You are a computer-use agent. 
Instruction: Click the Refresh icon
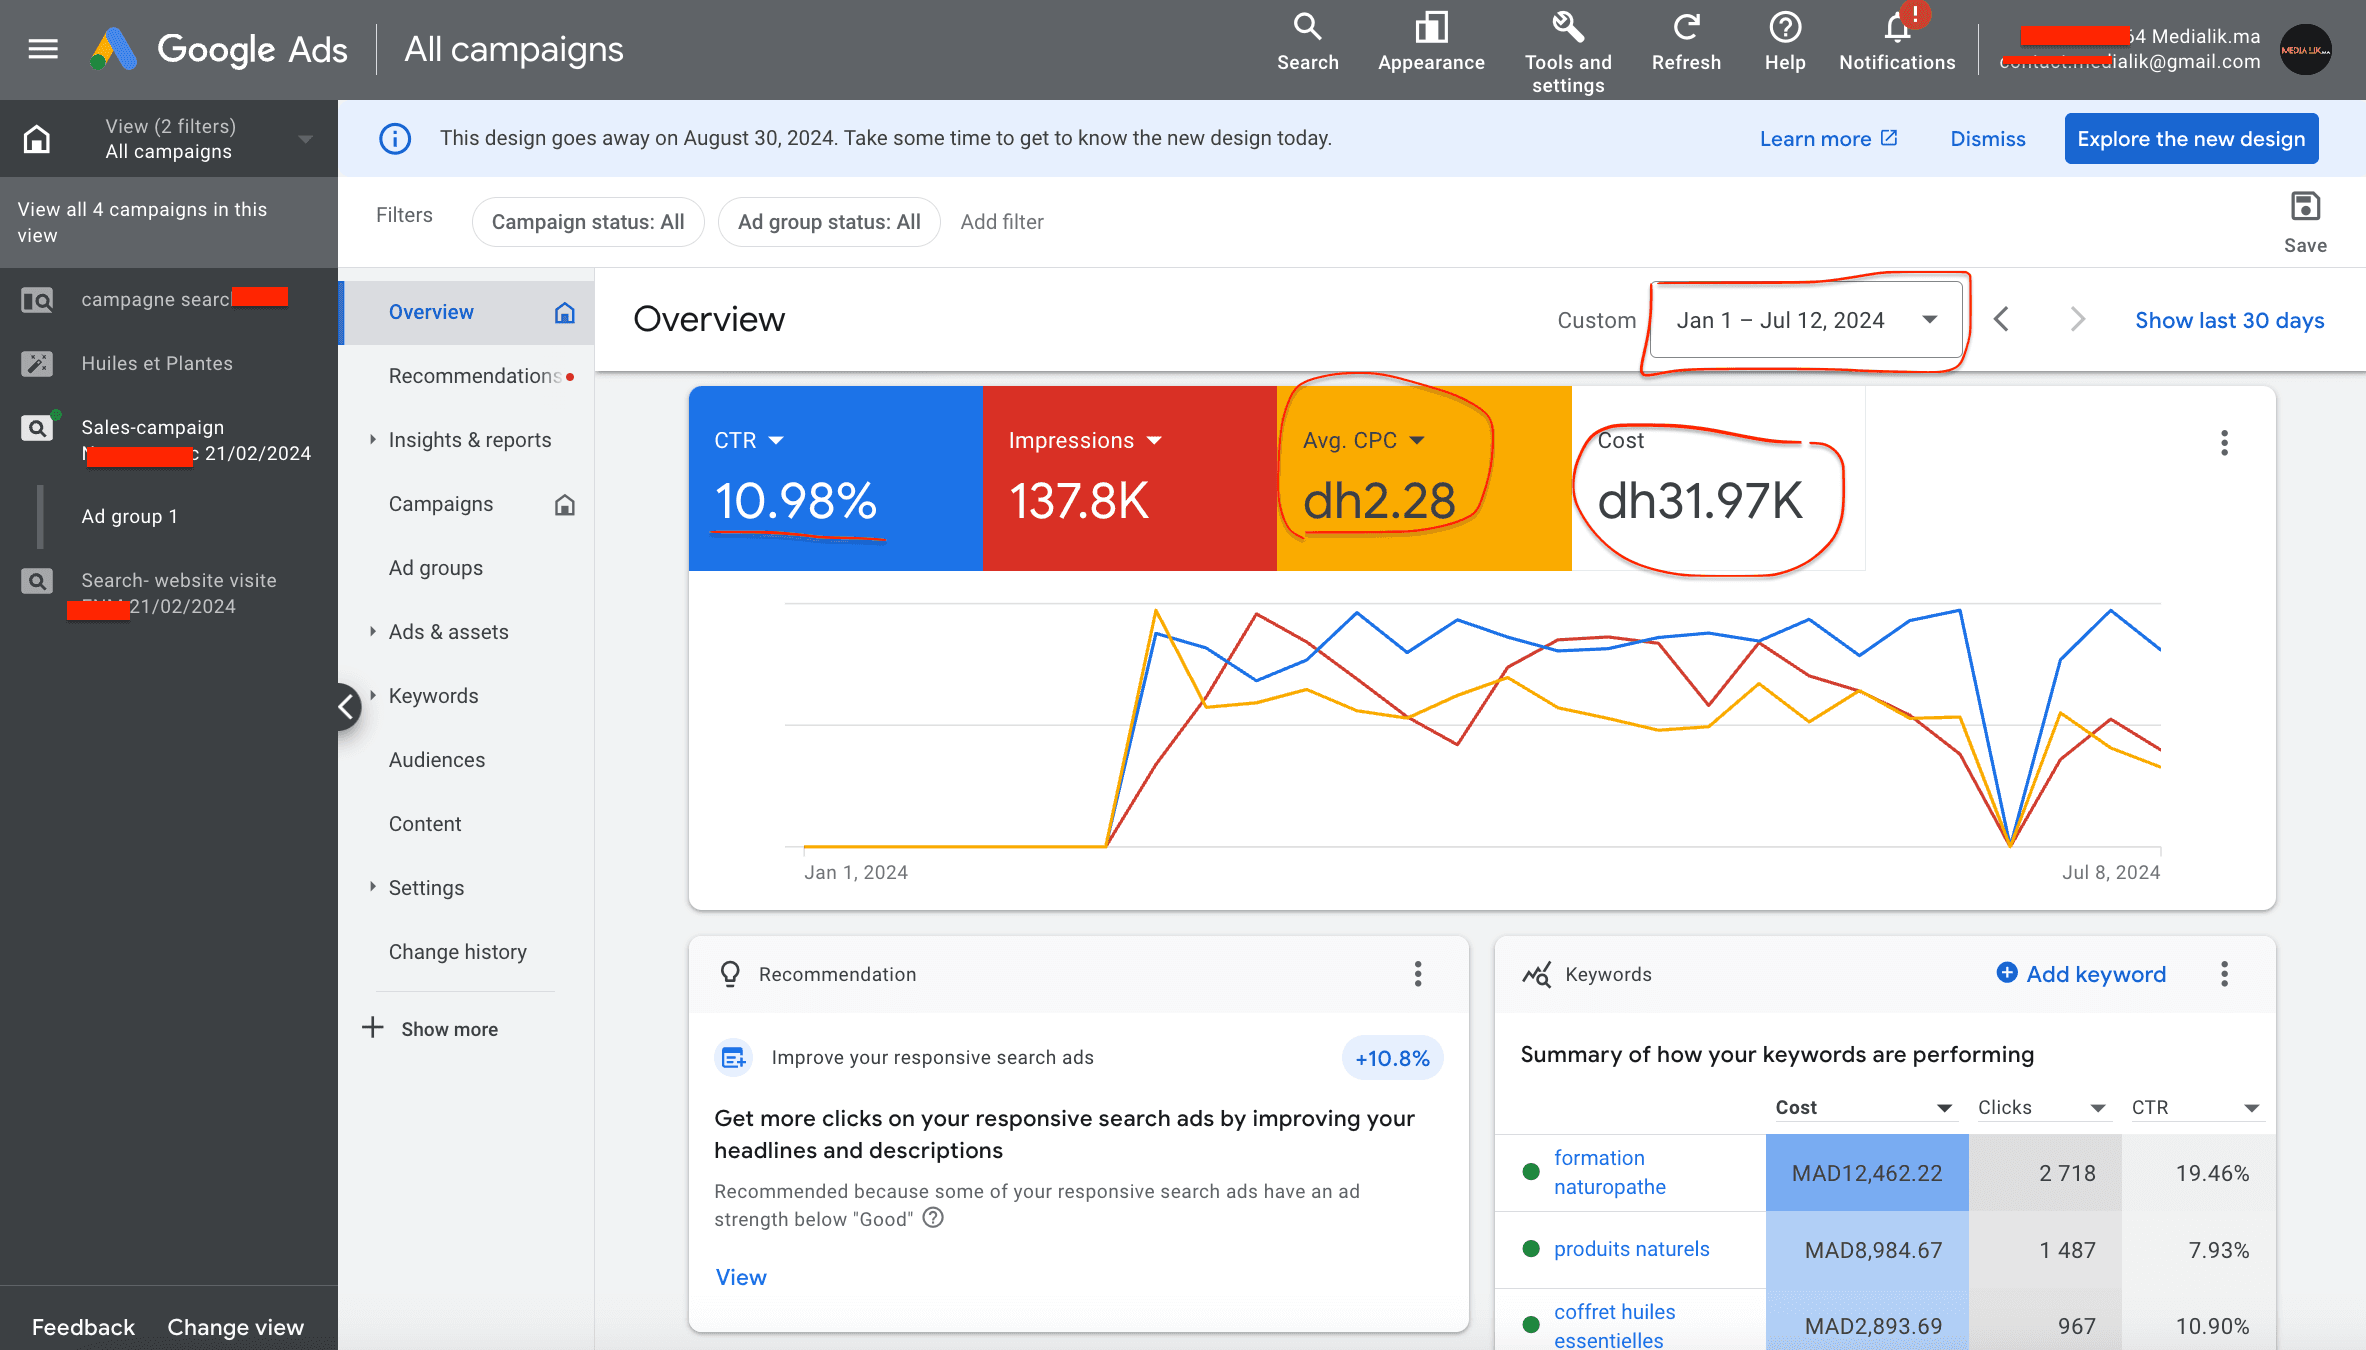(x=1686, y=28)
